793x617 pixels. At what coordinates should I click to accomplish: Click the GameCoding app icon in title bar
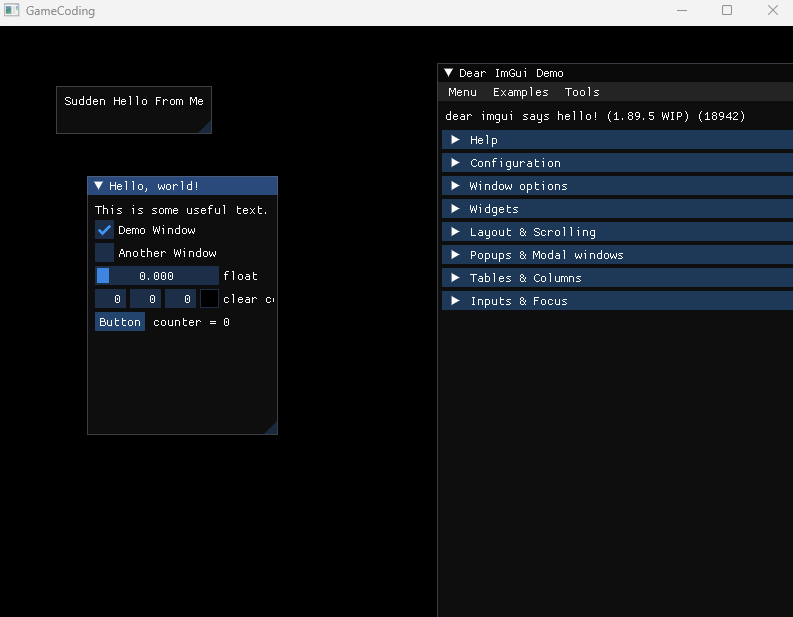point(12,10)
